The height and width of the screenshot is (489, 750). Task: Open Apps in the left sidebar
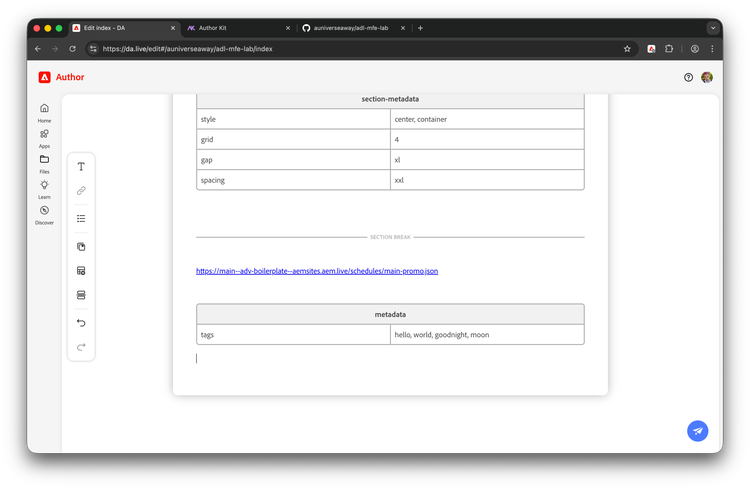[44, 134]
